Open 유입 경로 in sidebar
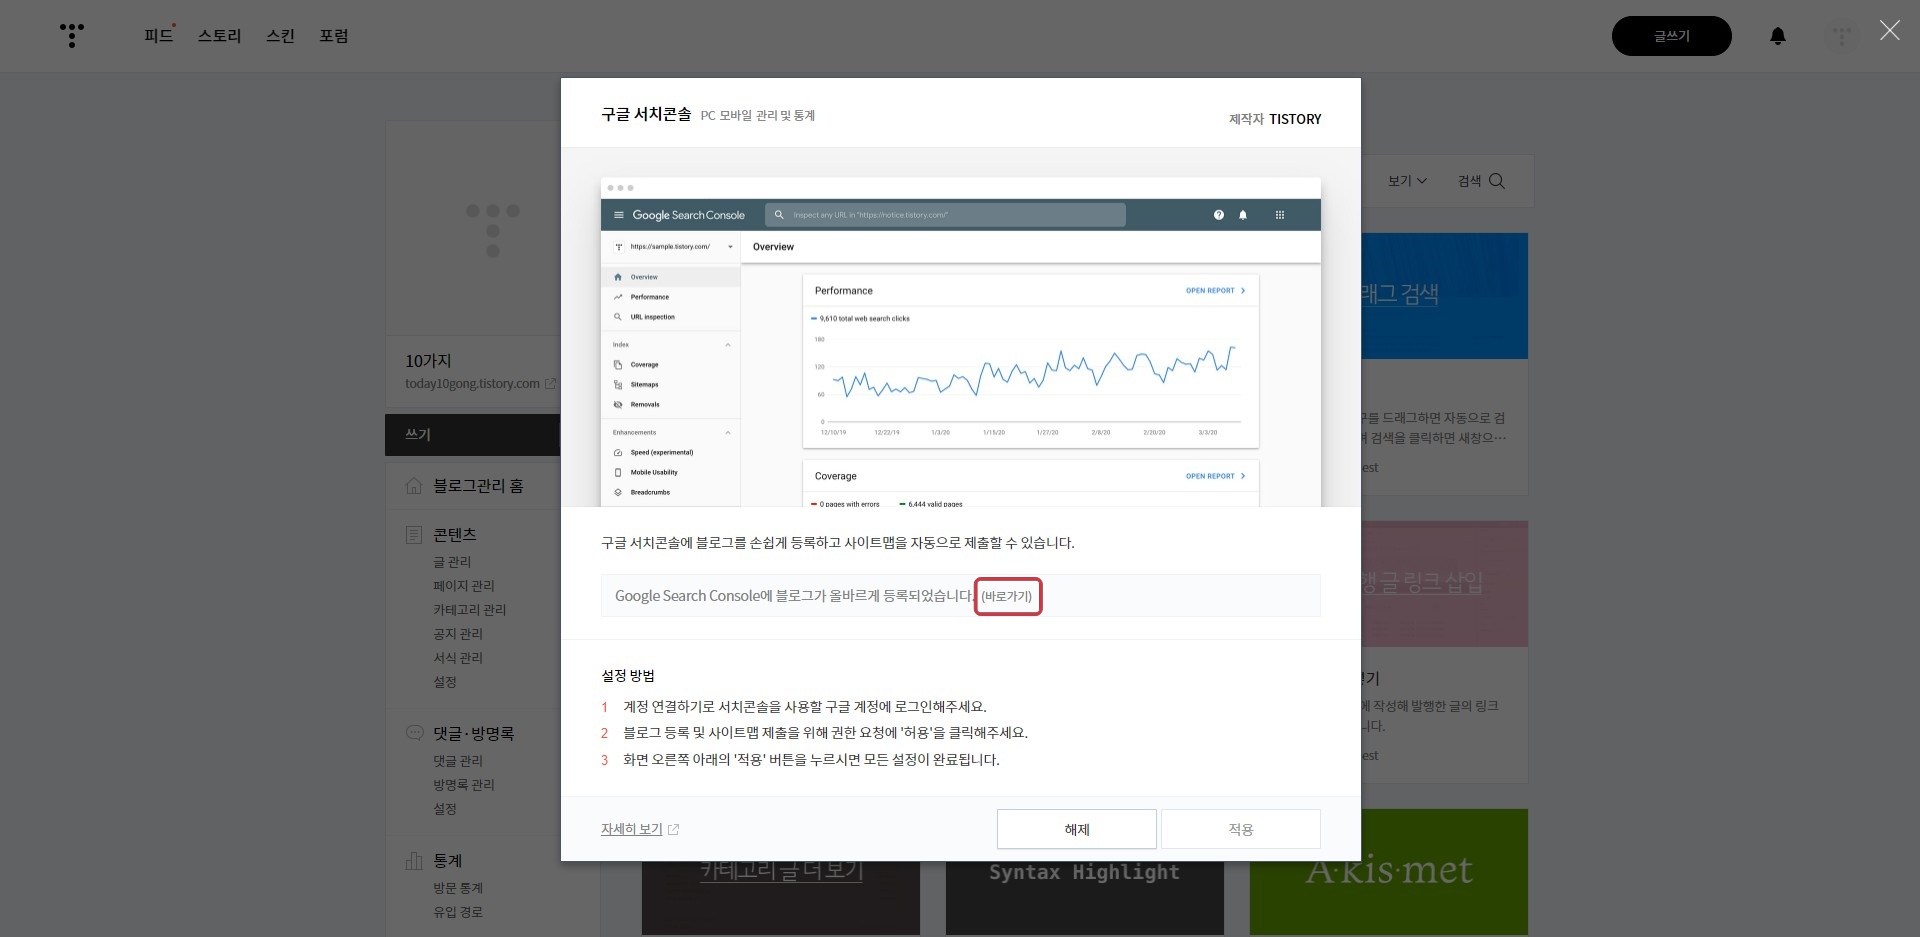 click(x=457, y=912)
